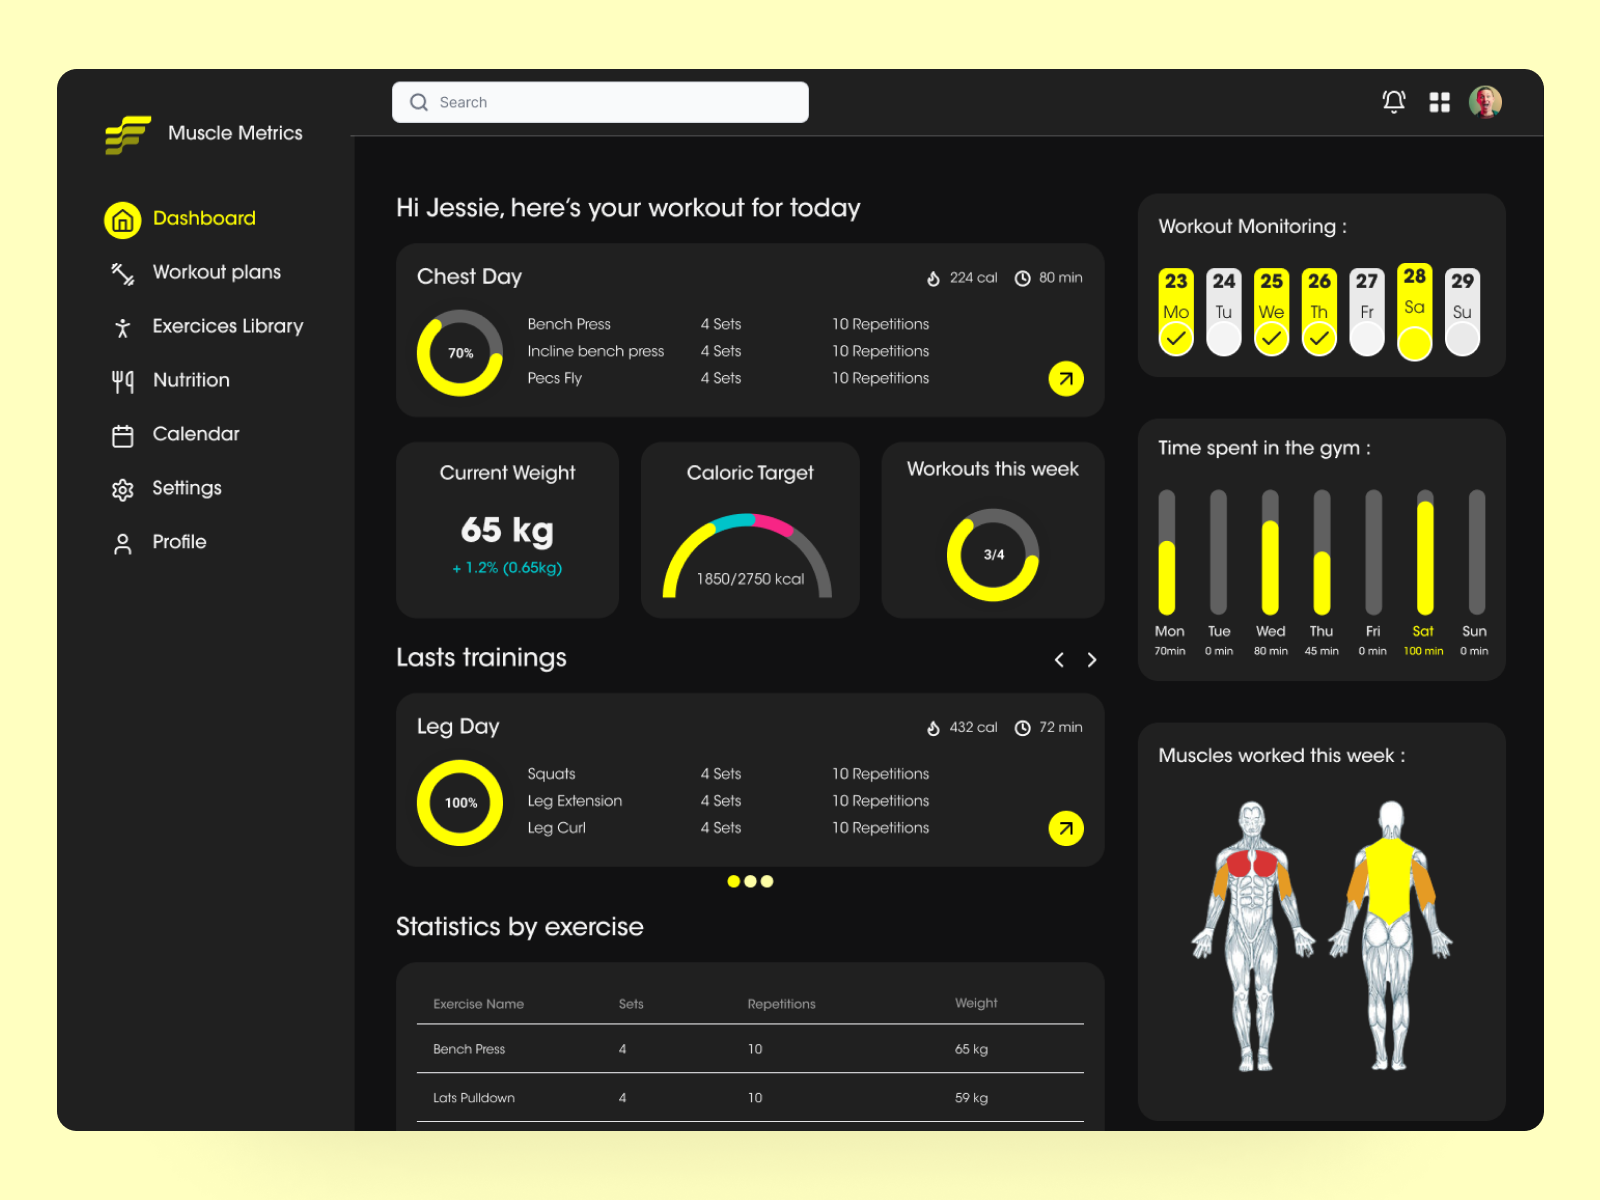
Task: Select the second carousel dot under Leg Day
Action: tap(750, 881)
